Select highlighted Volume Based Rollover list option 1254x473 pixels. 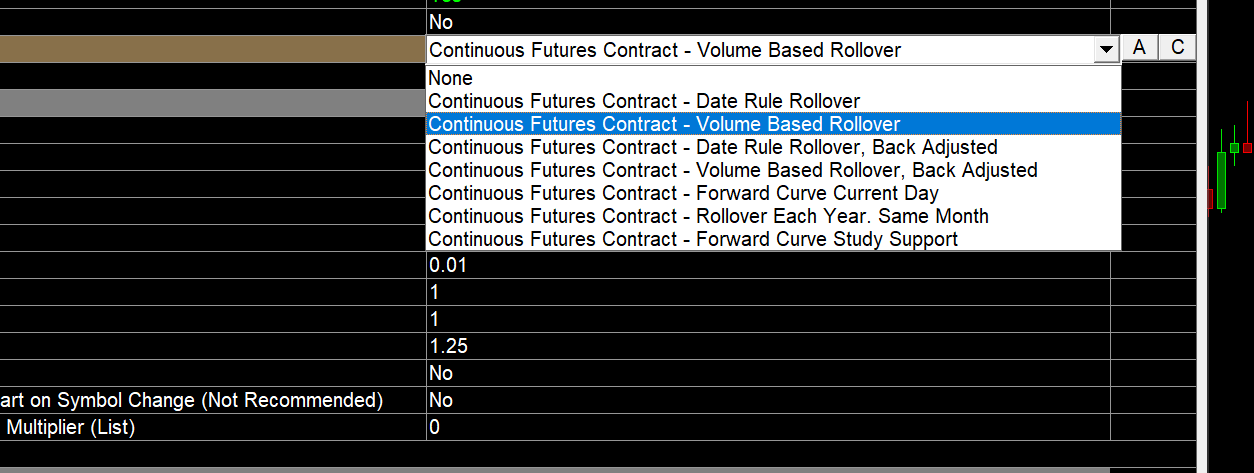(x=664, y=124)
